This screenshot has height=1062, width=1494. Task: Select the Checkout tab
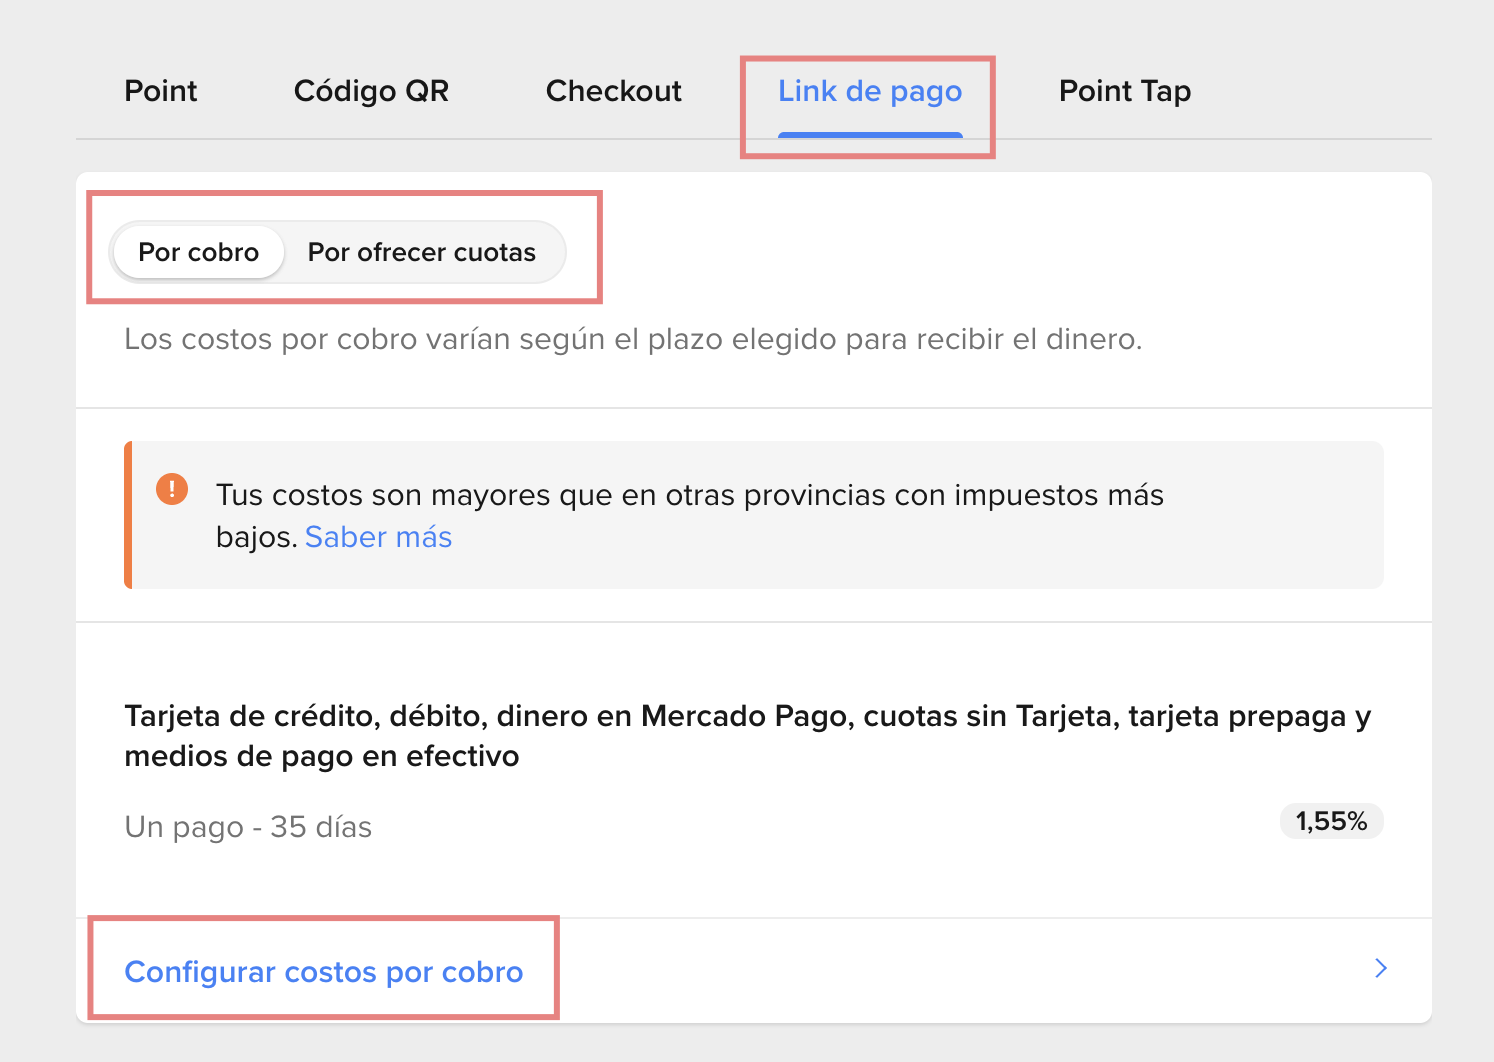click(613, 91)
